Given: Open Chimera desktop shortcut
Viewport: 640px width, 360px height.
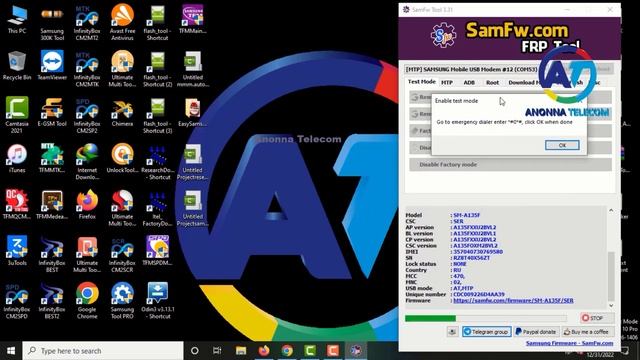Looking at the screenshot, I should (x=122, y=112).
